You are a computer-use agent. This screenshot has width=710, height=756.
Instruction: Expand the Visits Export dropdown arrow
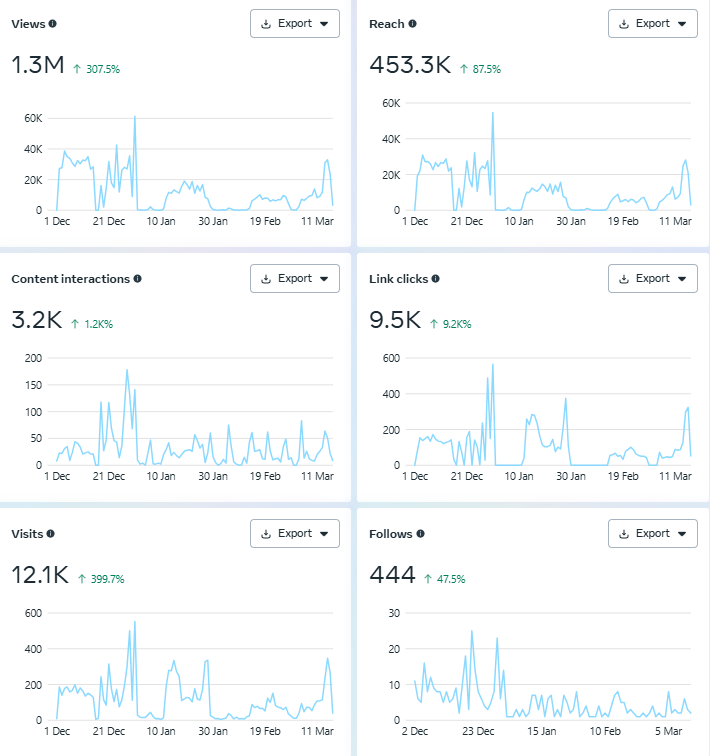[x=324, y=534]
